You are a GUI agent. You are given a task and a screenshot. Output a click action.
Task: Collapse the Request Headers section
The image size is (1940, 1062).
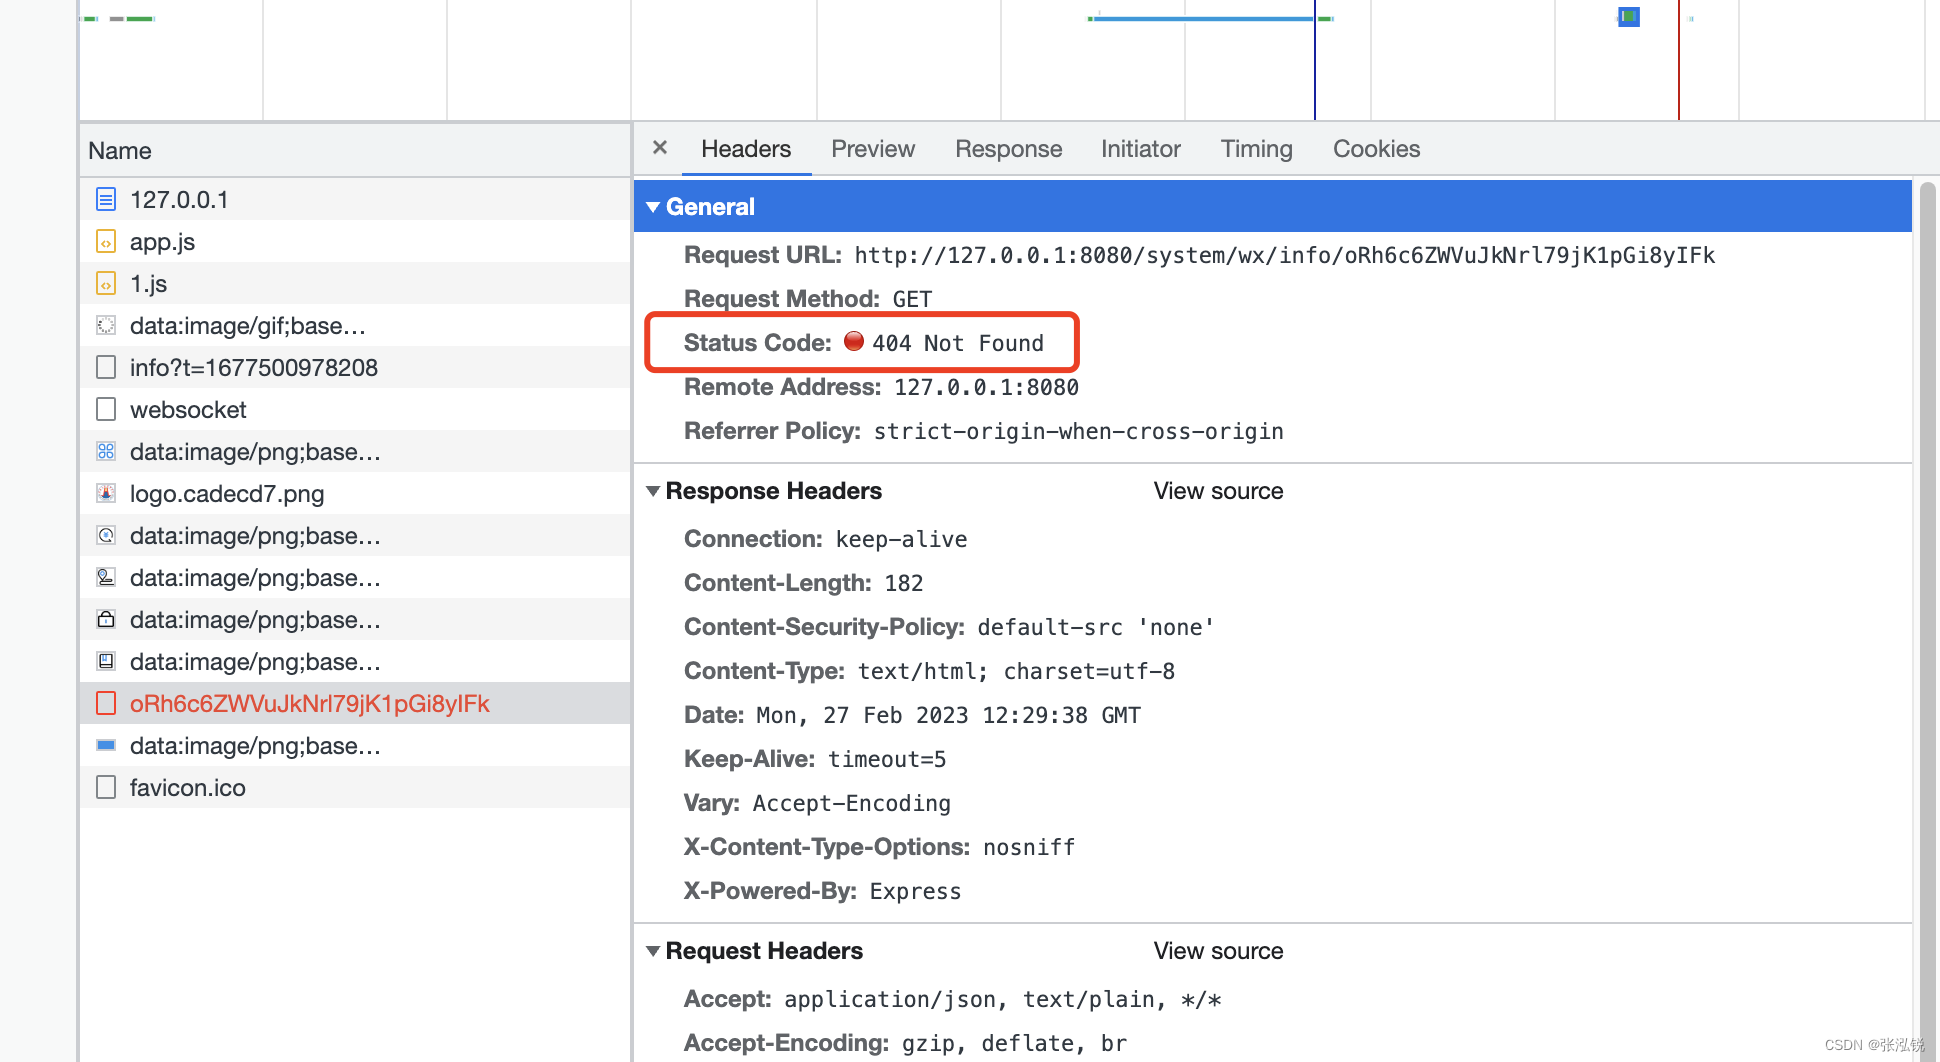pos(653,951)
